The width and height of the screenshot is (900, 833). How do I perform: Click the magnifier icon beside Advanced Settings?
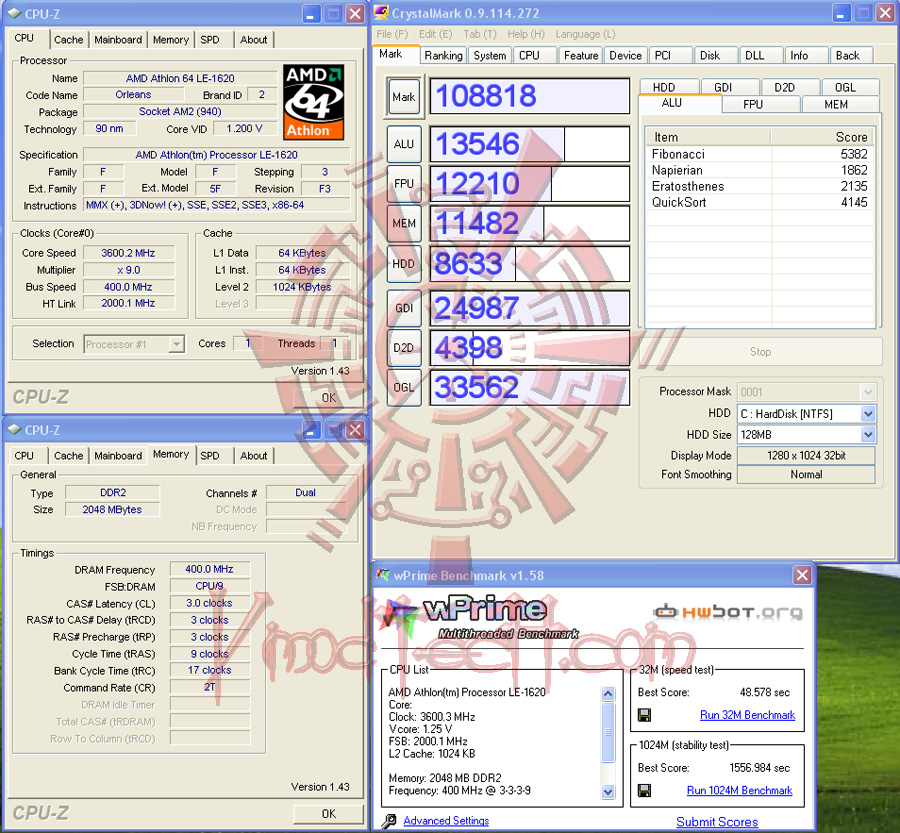389,821
